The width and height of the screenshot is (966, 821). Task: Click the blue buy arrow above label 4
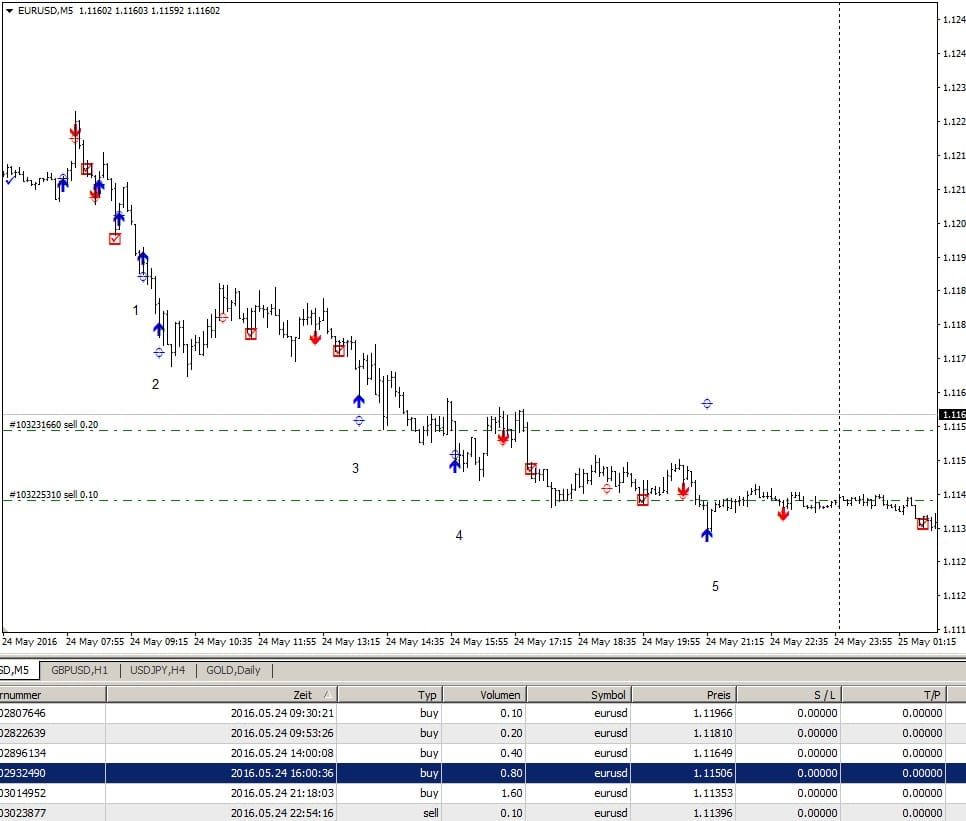pos(455,465)
